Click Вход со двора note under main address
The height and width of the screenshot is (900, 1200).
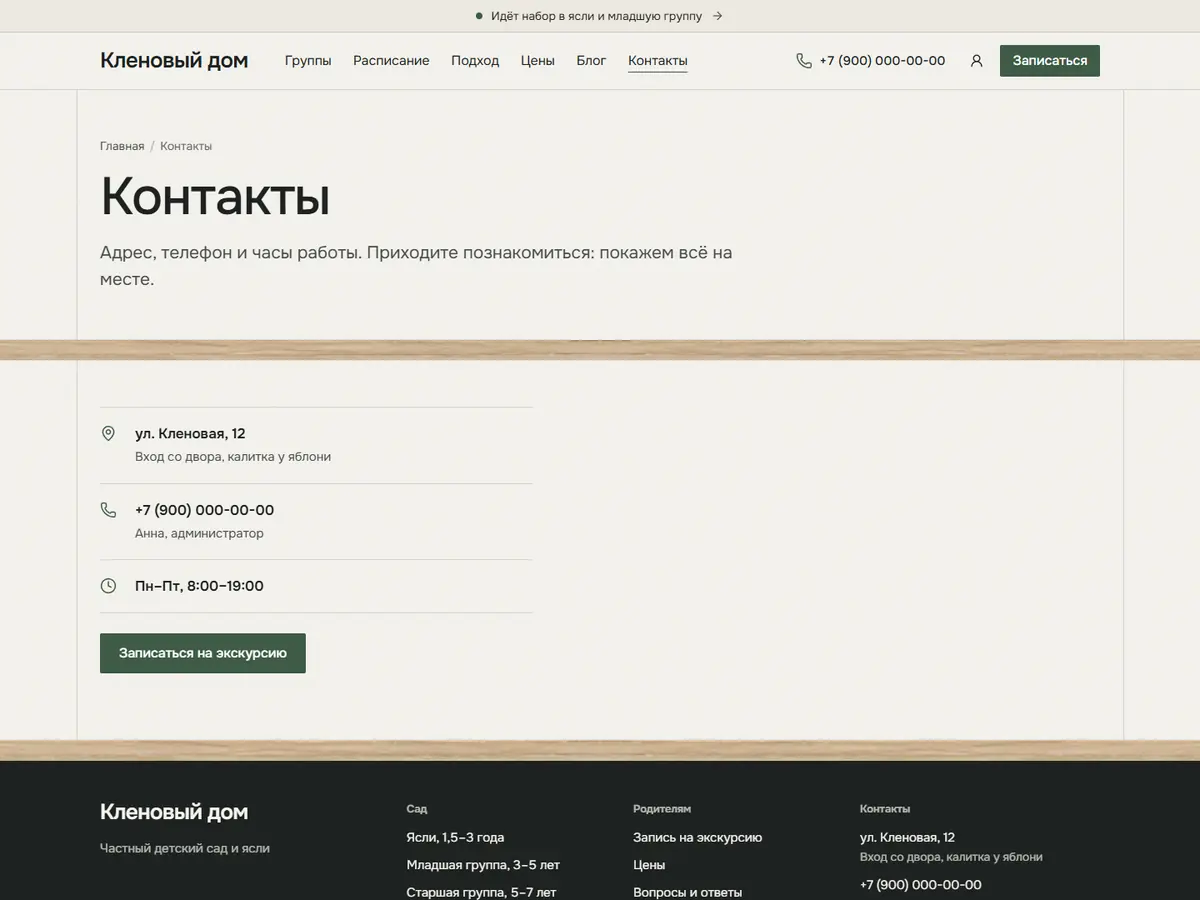[233, 457]
